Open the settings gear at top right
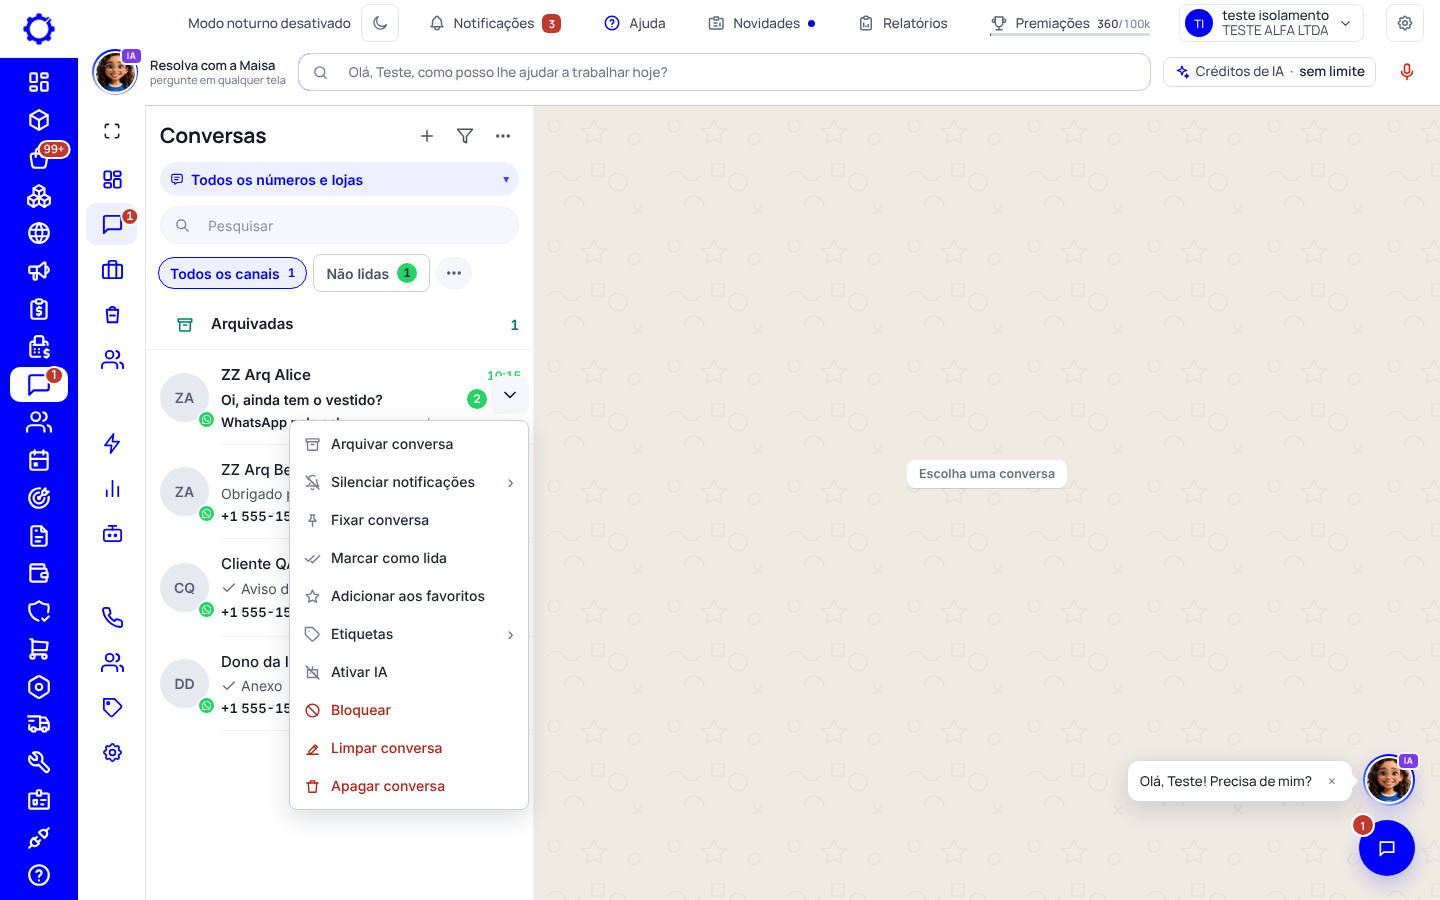Viewport: 1440px width, 900px height. (x=1405, y=23)
